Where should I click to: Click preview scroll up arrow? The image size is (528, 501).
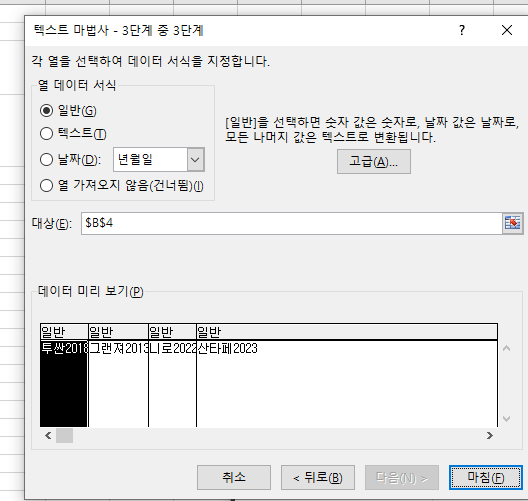[506, 348]
